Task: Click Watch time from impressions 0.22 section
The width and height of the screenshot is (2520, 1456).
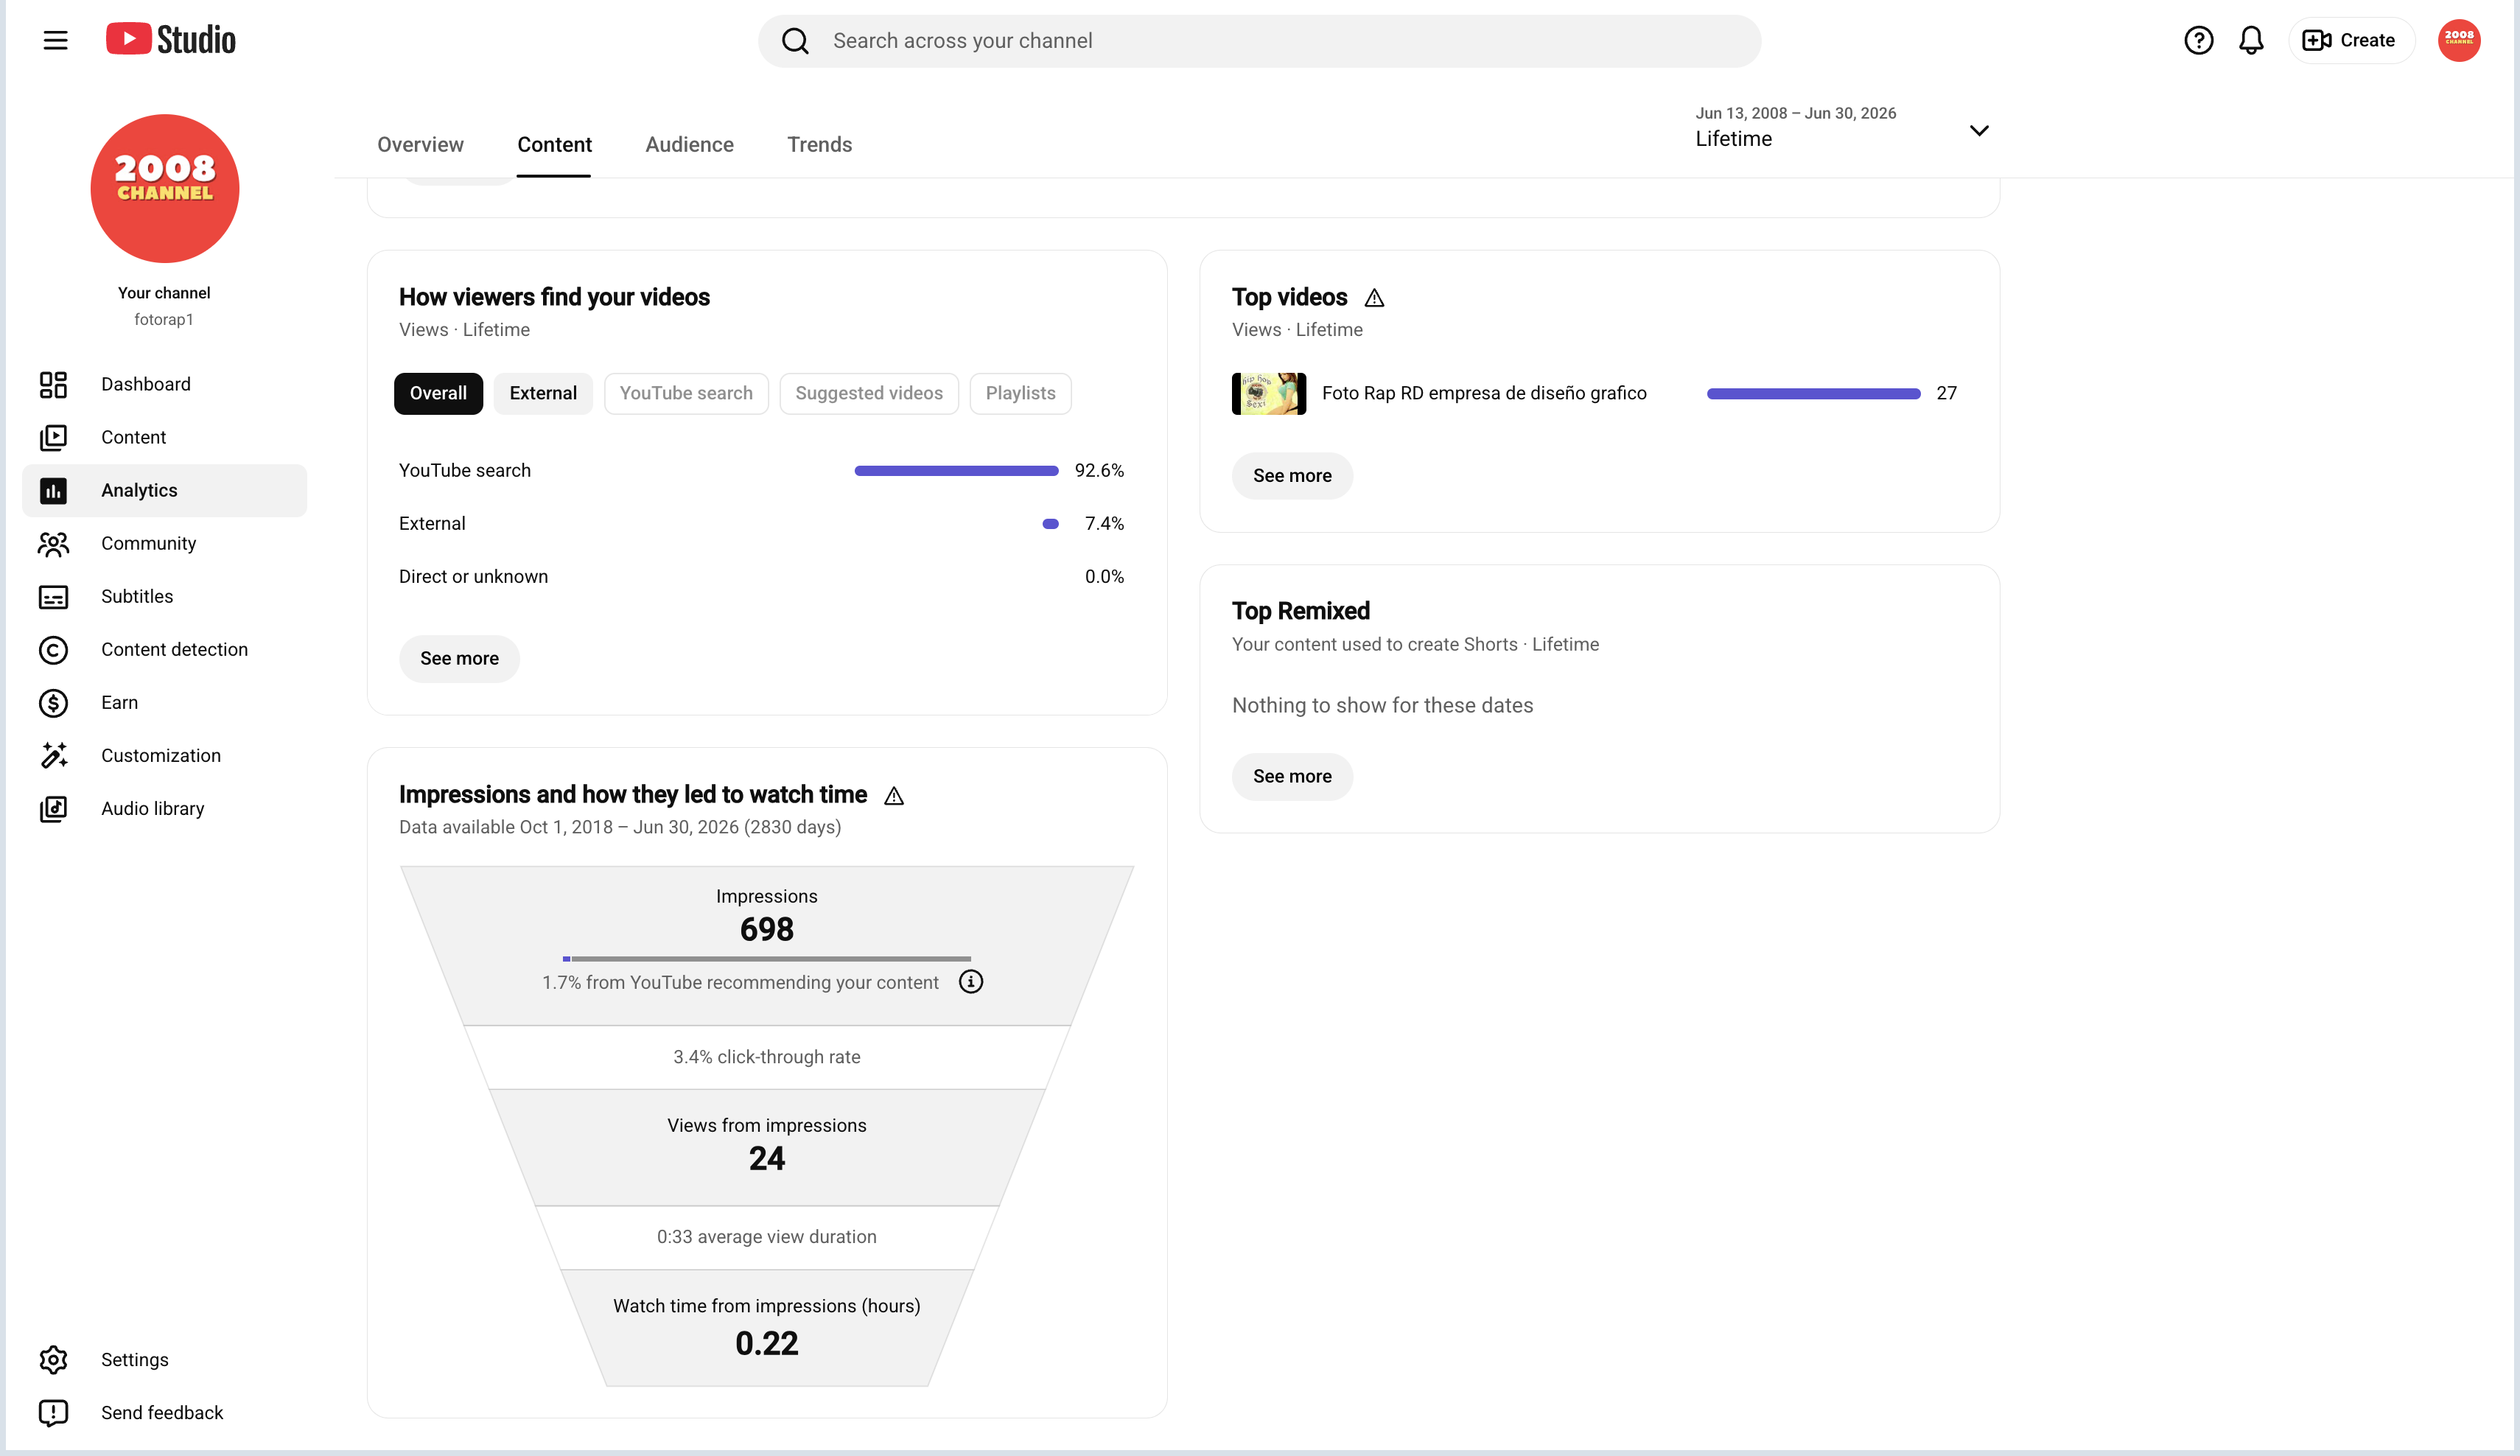Action: pyautogui.click(x=767, y=1328)
